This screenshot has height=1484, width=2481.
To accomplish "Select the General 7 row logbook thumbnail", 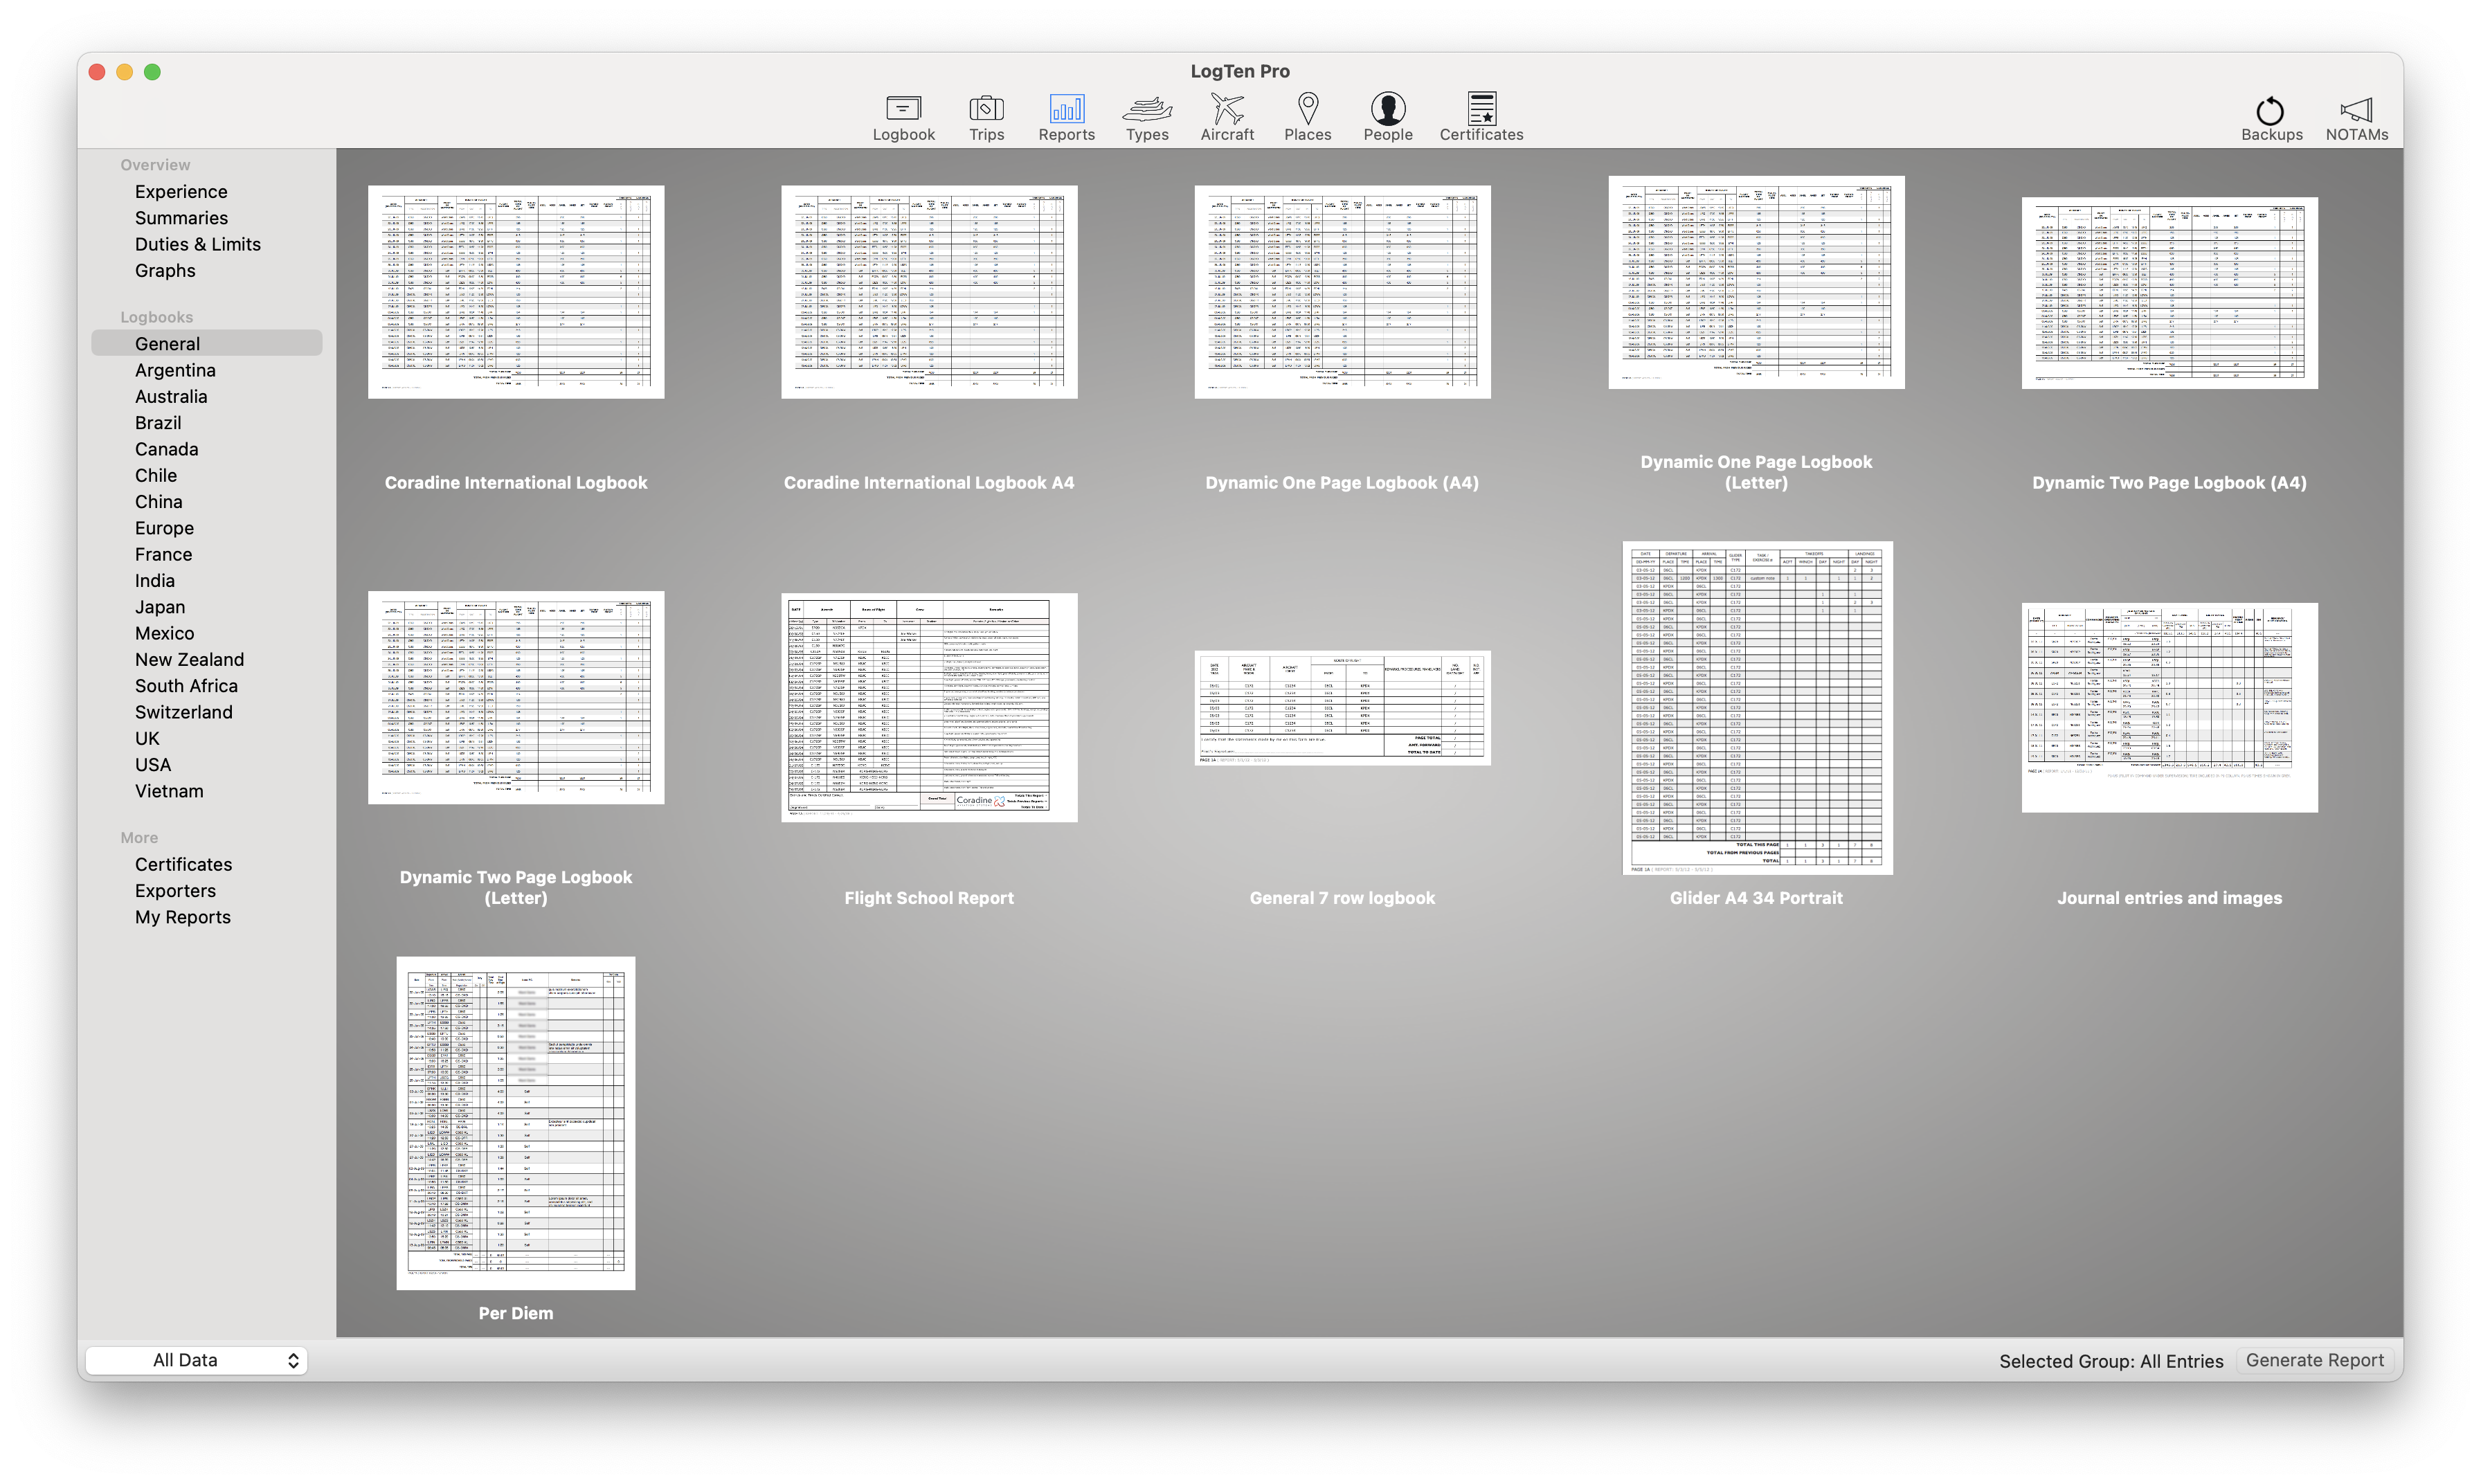I will click(1342, 707).
